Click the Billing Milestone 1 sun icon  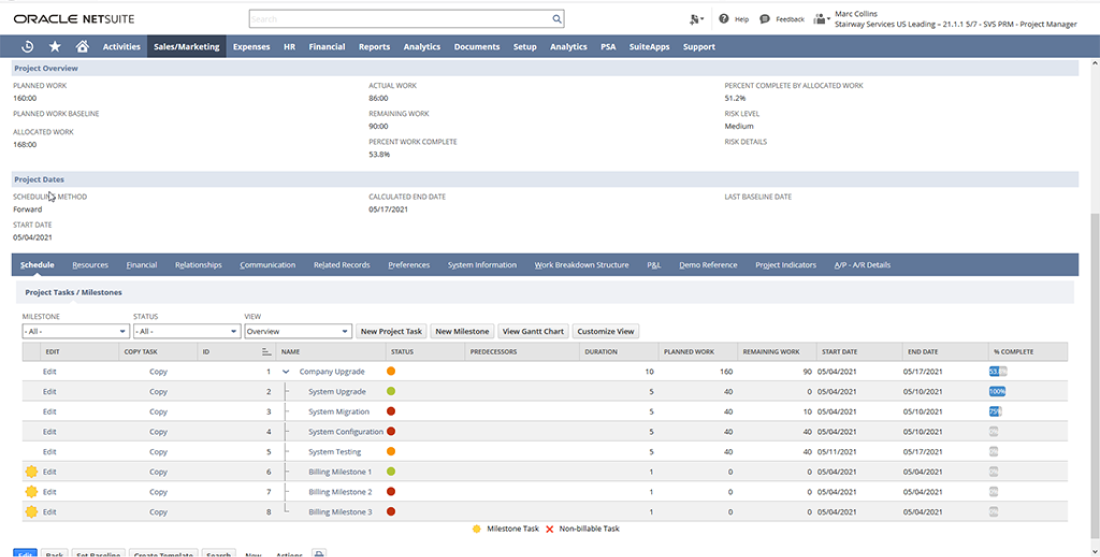click(30, 472)
